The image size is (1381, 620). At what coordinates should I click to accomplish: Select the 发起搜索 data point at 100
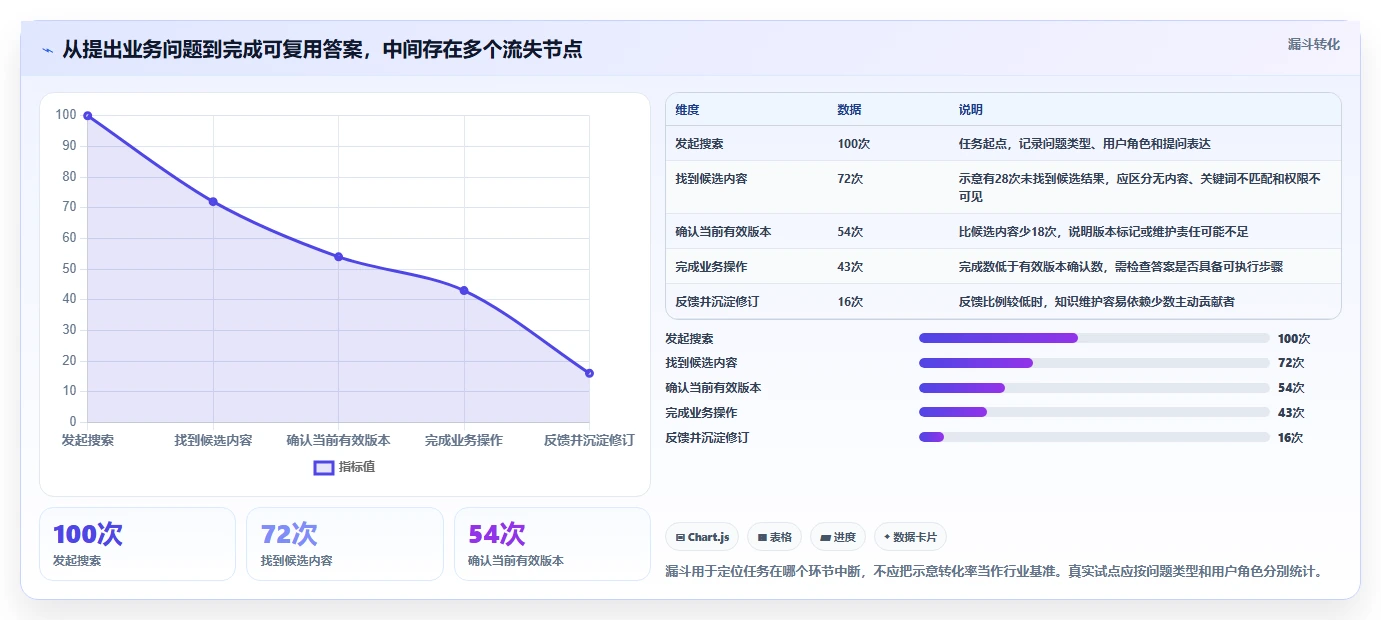pyautogui.click(x=88, y=116)
